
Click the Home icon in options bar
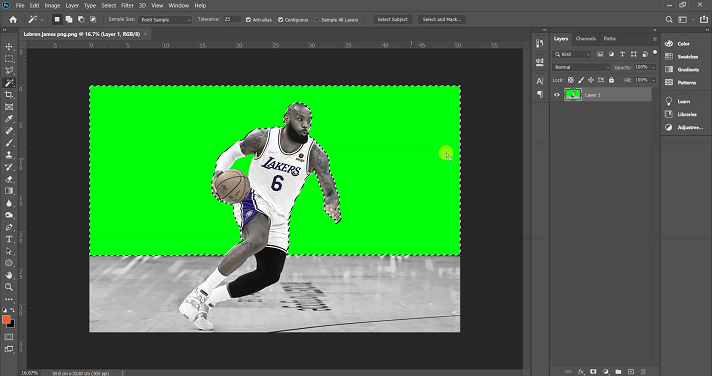pyautogui.click(x=13, y=20)
